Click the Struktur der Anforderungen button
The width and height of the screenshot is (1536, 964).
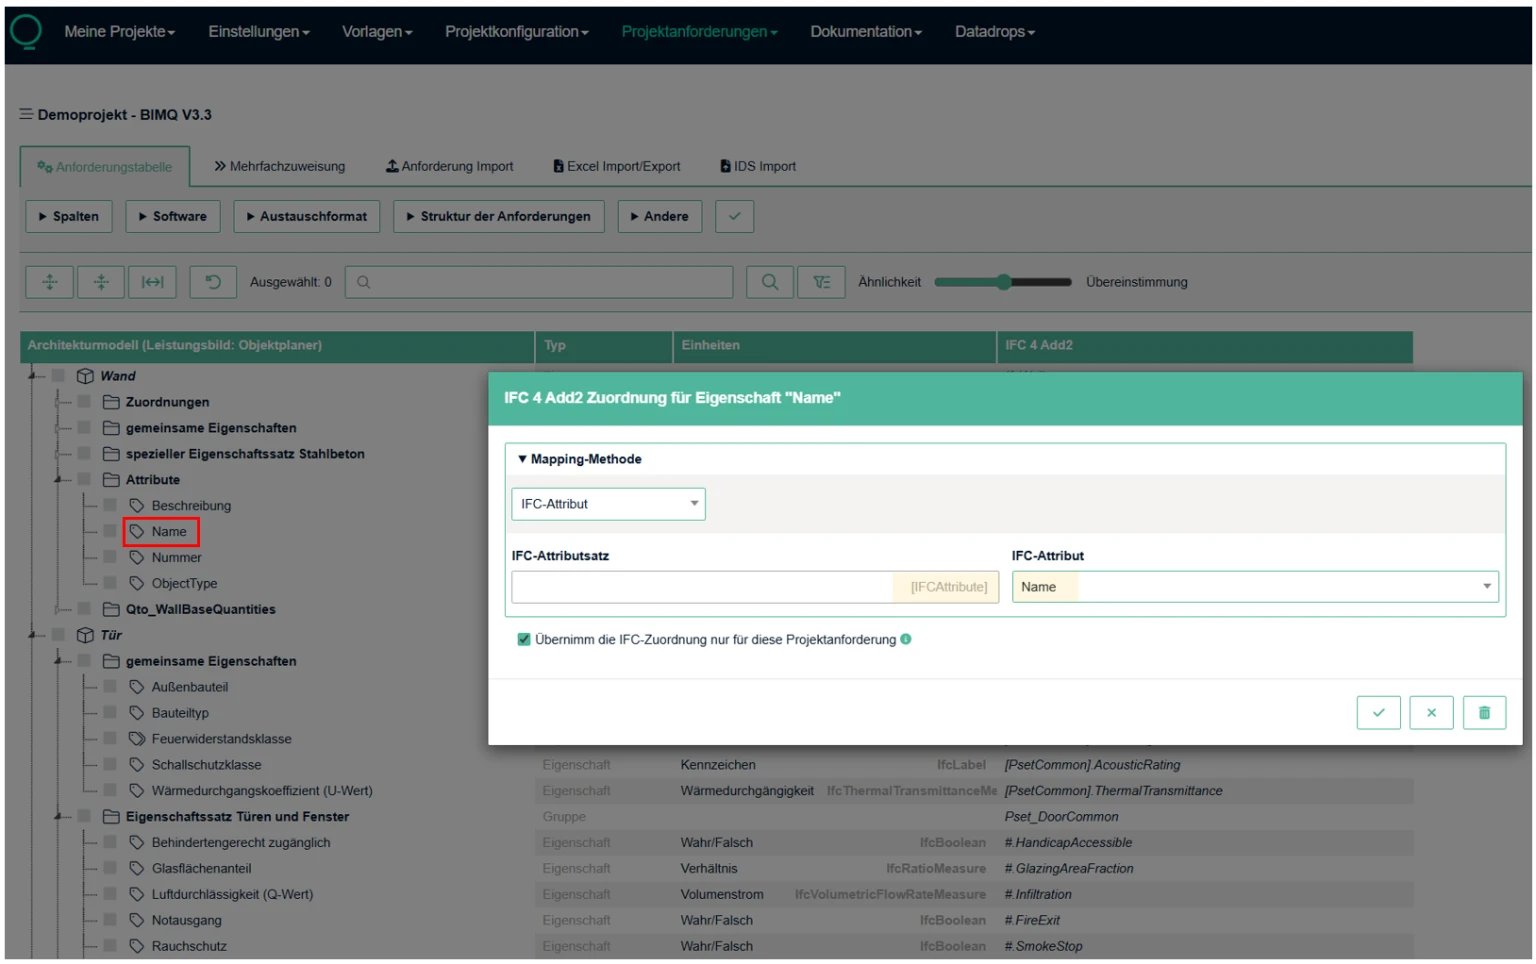tap(499, 217)
